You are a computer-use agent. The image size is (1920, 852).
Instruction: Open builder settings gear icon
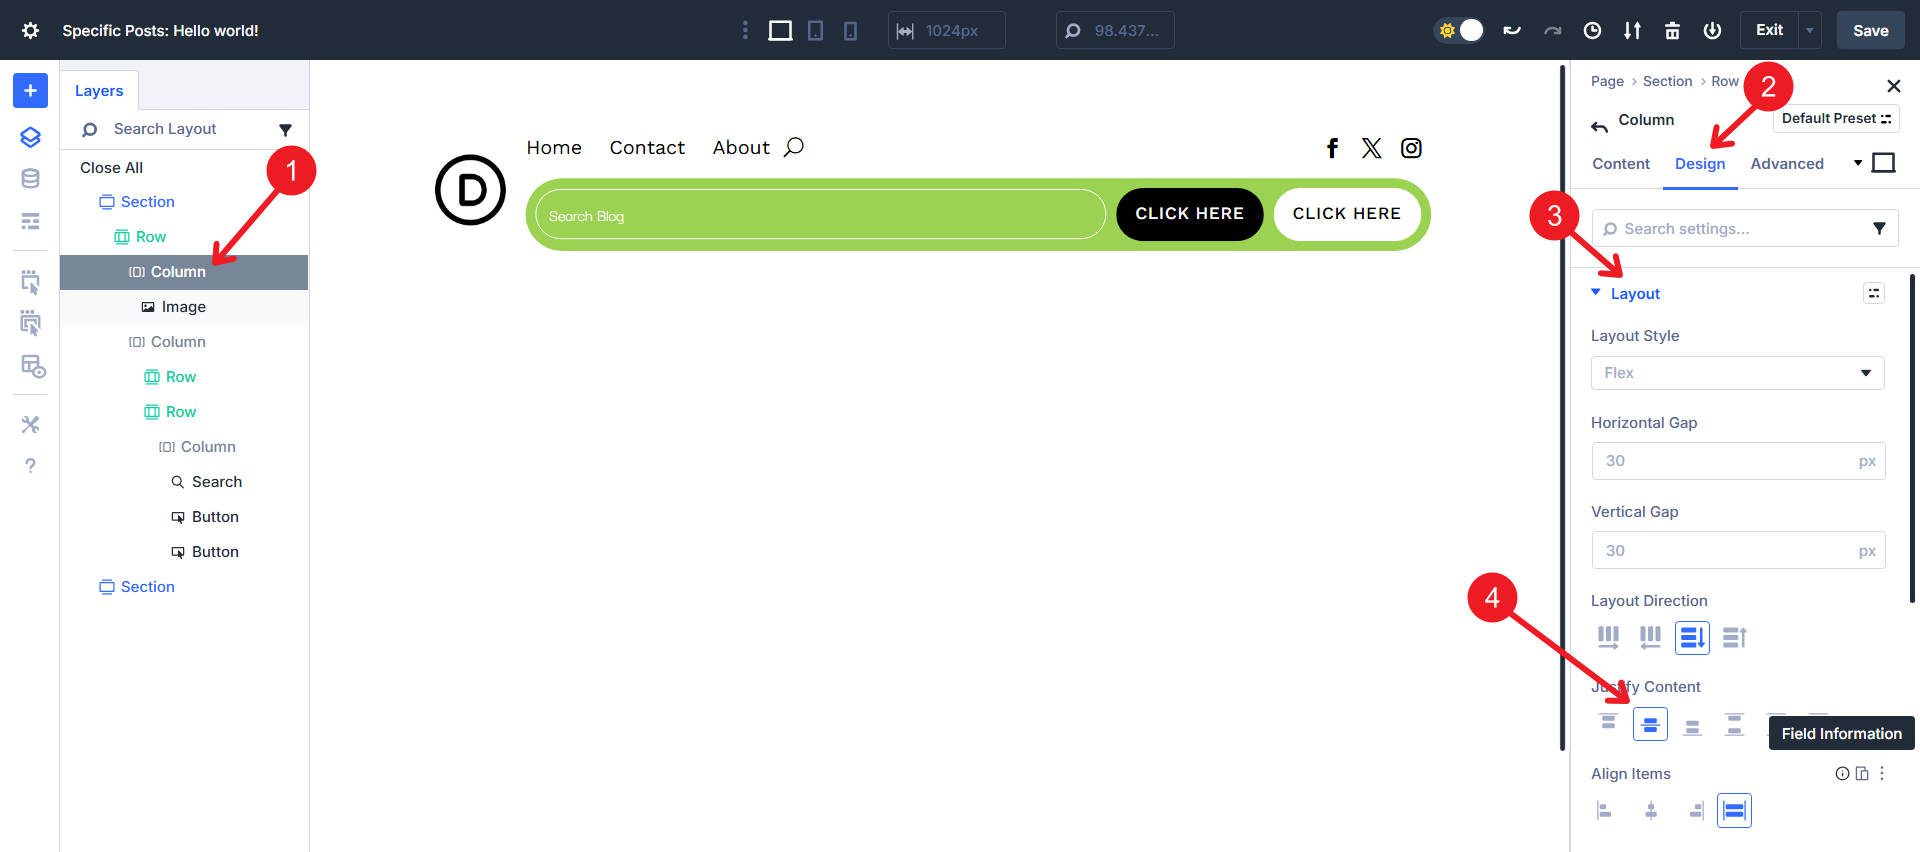pos(30,31)
